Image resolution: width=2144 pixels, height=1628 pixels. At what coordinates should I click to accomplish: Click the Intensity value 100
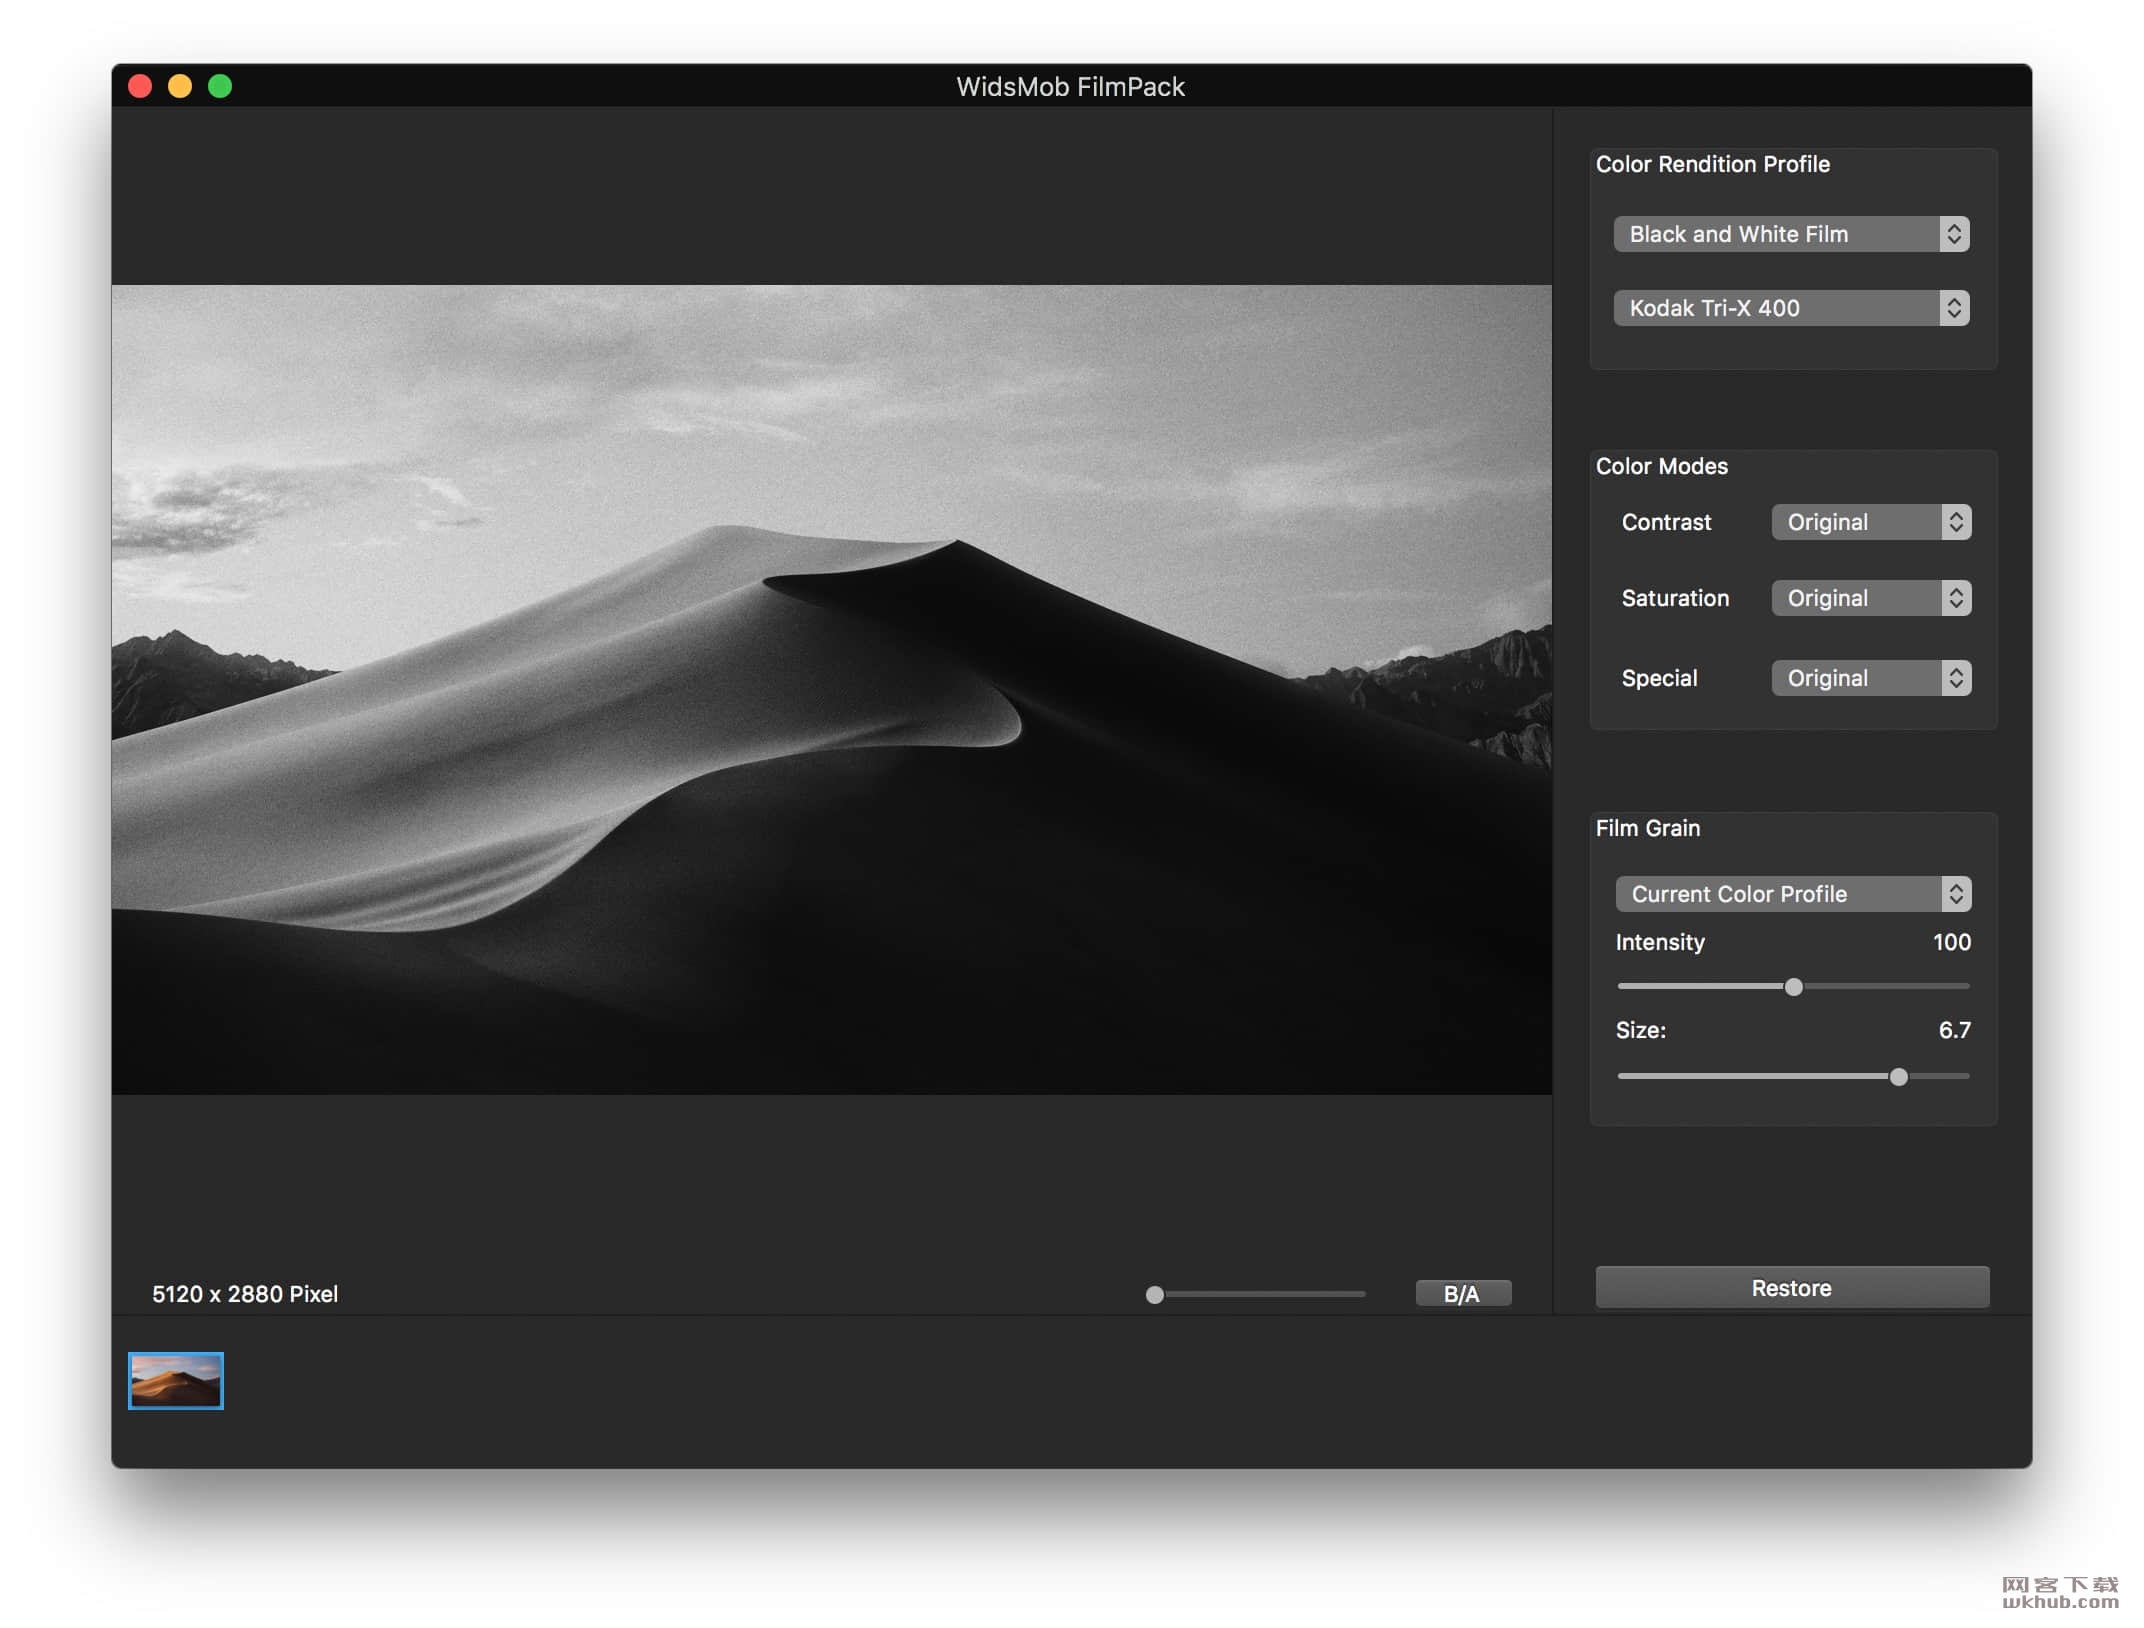coord(1951,942)
